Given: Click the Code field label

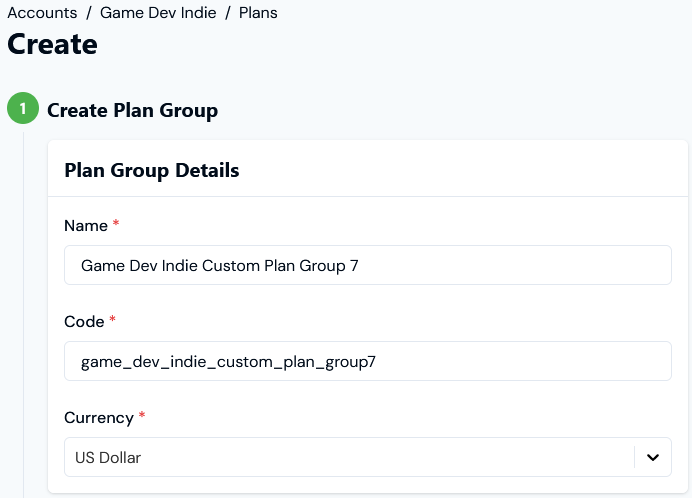Looking at the screenshot, I should 84,321.
